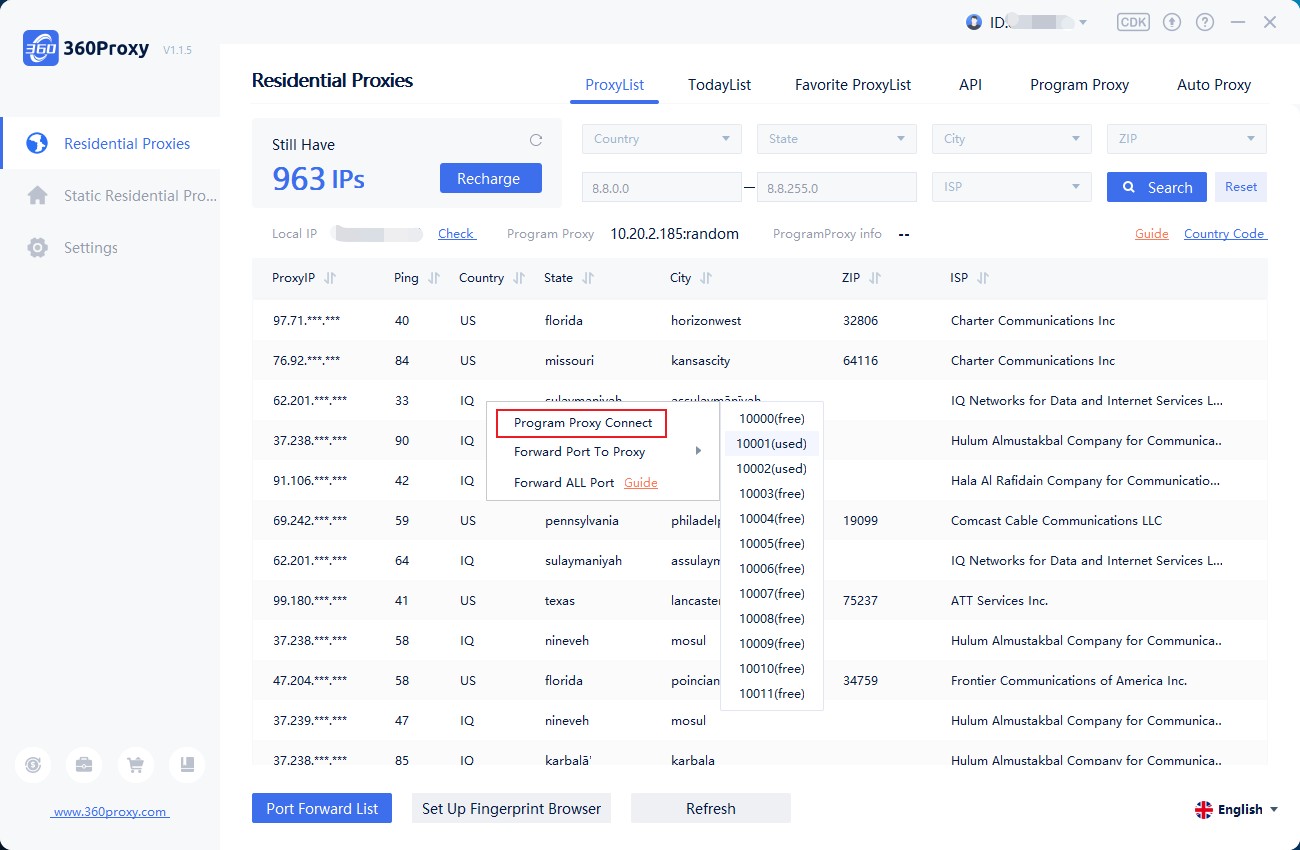Open the Country filter dropdown

coord(662,139)
